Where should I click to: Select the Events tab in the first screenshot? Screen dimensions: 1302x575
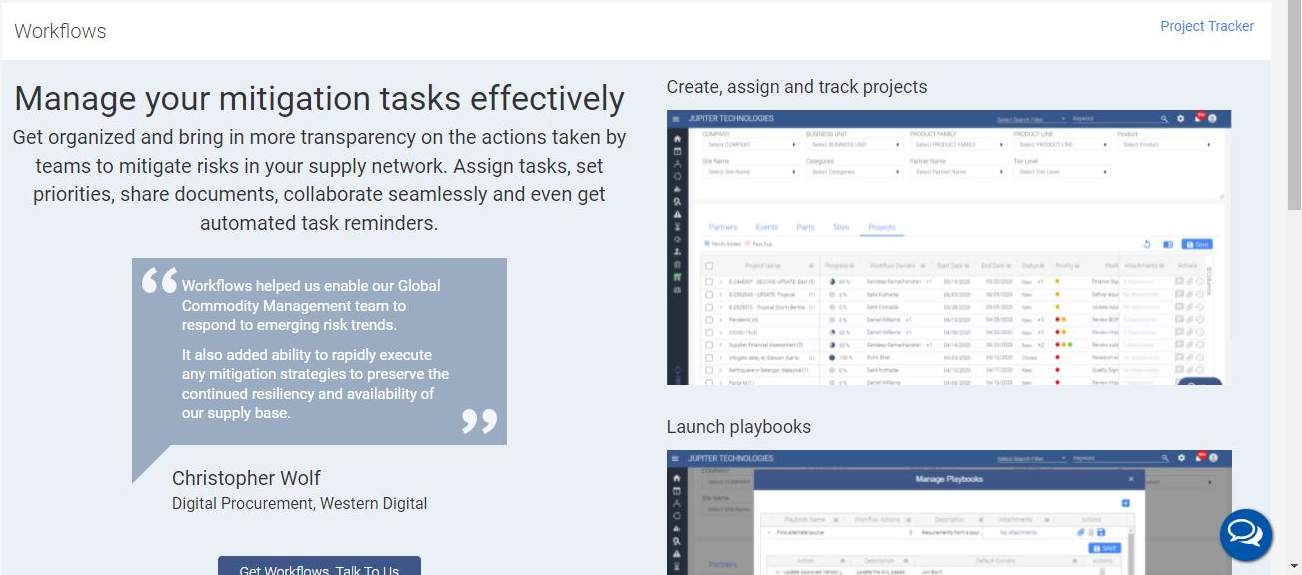[767, 227]
